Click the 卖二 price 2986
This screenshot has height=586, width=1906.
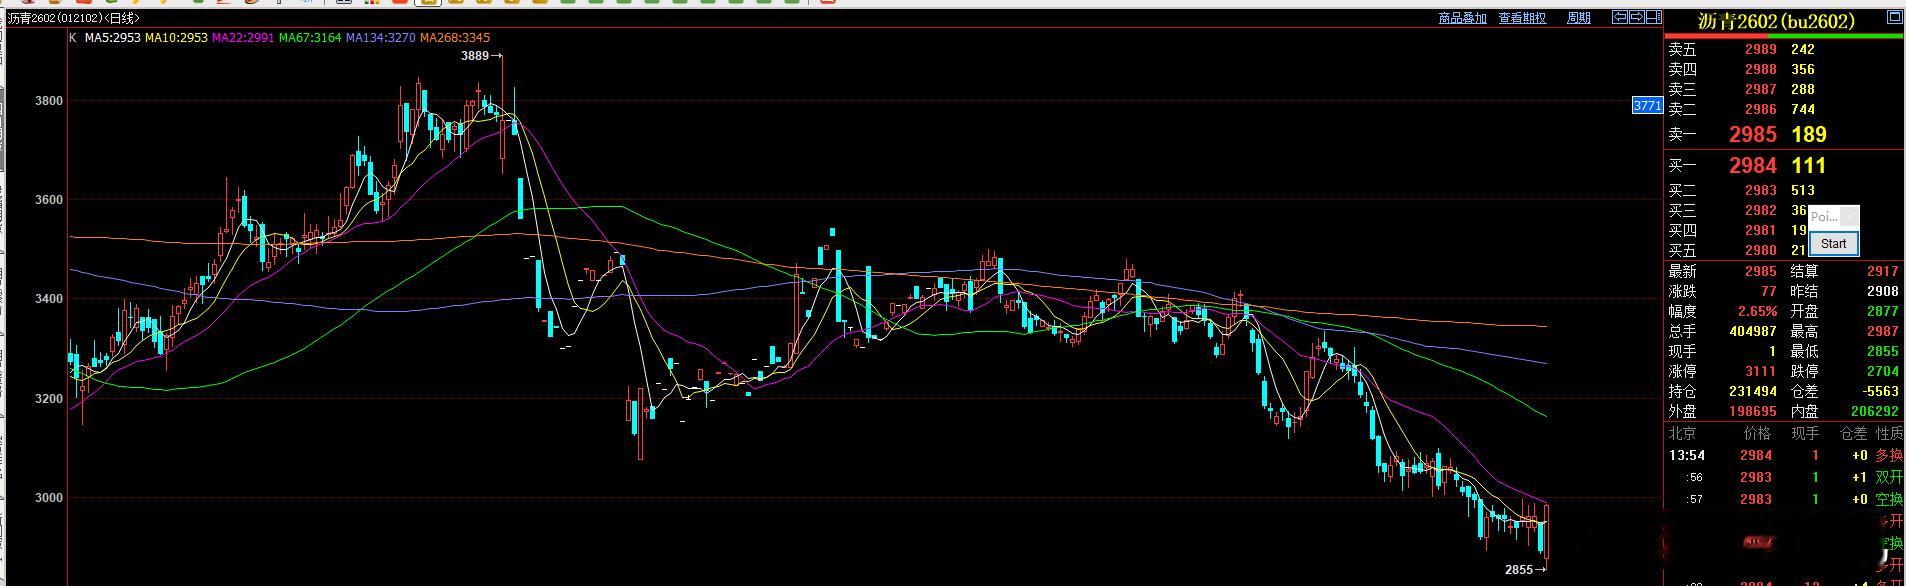click(x=1761, y=109)
